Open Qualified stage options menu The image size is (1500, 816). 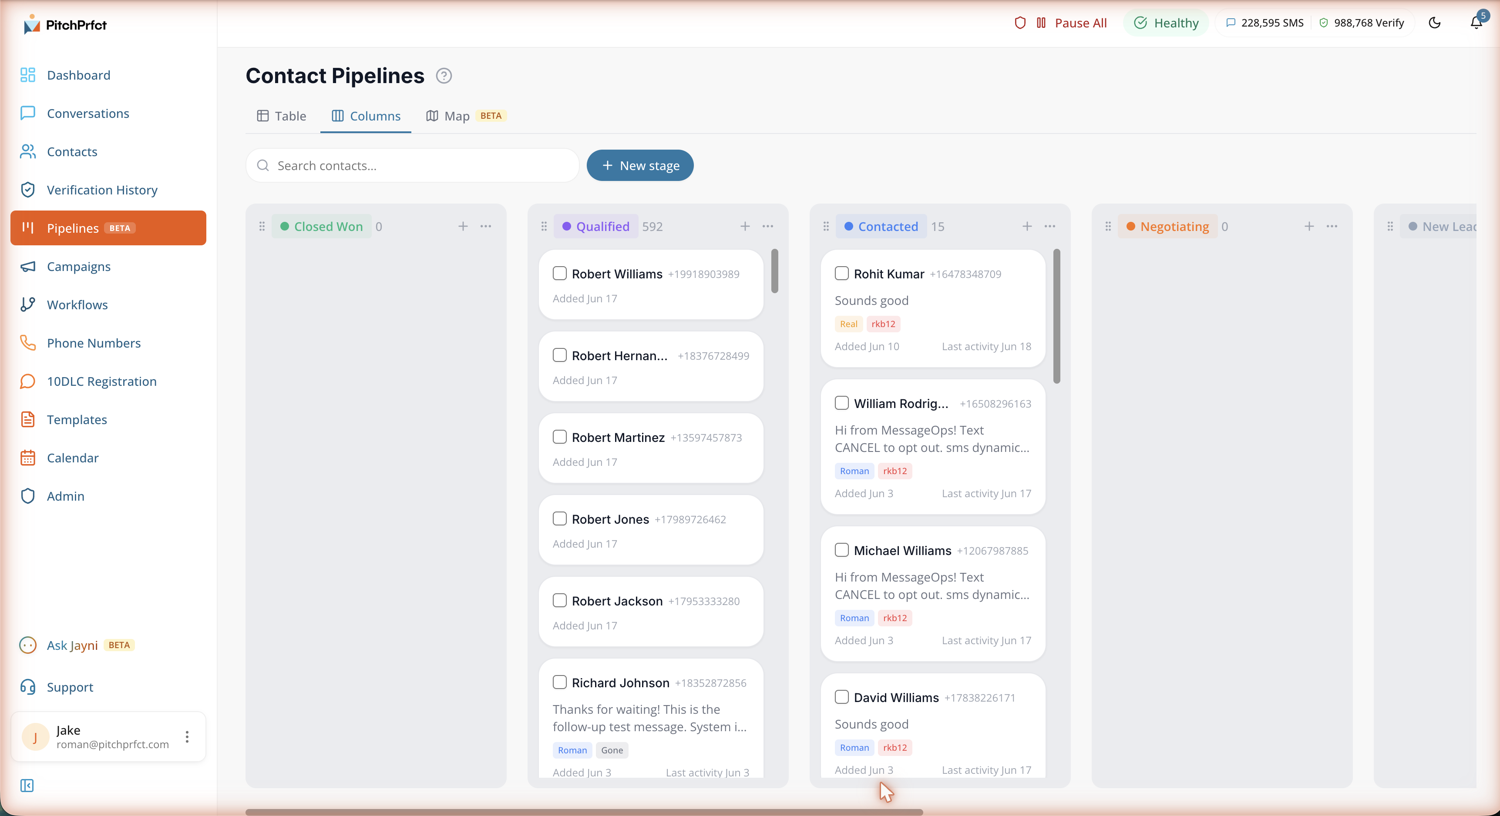768,227
